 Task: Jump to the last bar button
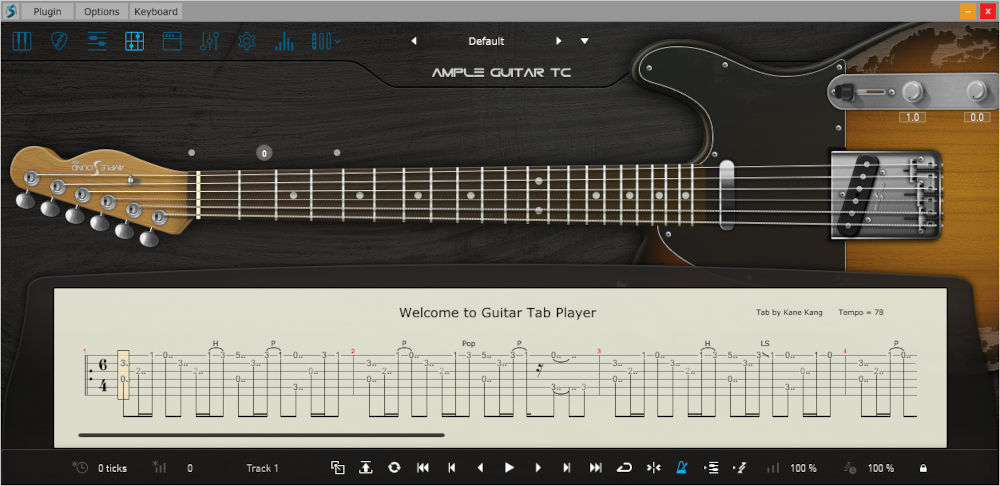coord(596,468)
